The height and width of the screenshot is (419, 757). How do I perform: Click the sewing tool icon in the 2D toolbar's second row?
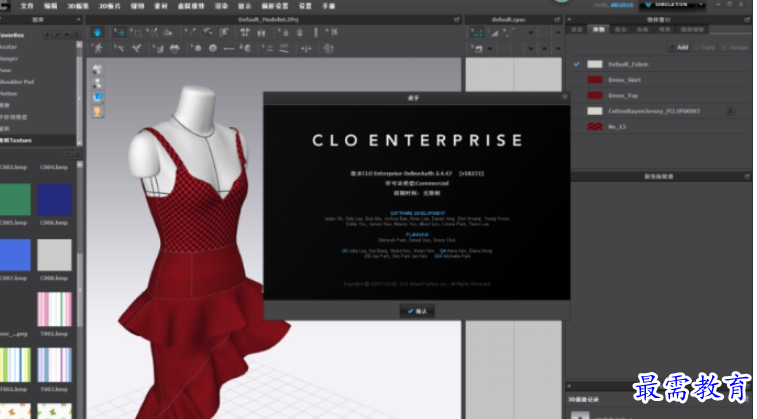coord(477,48)
